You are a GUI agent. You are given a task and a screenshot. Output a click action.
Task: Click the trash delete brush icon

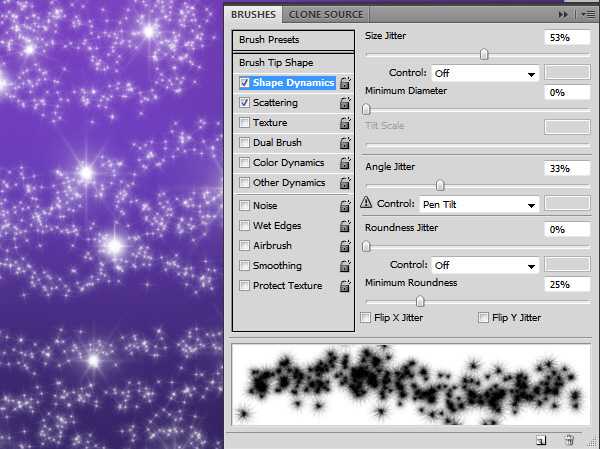tap(568, 439)
